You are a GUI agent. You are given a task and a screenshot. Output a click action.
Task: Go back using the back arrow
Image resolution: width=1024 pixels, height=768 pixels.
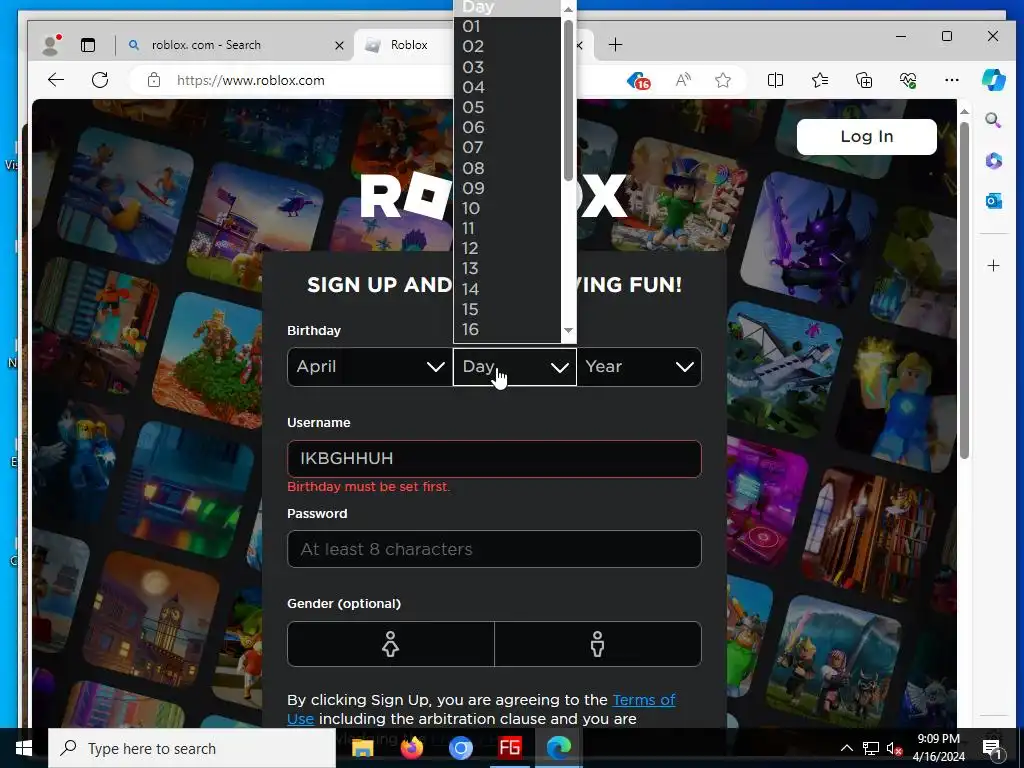(x=56, y=80)
